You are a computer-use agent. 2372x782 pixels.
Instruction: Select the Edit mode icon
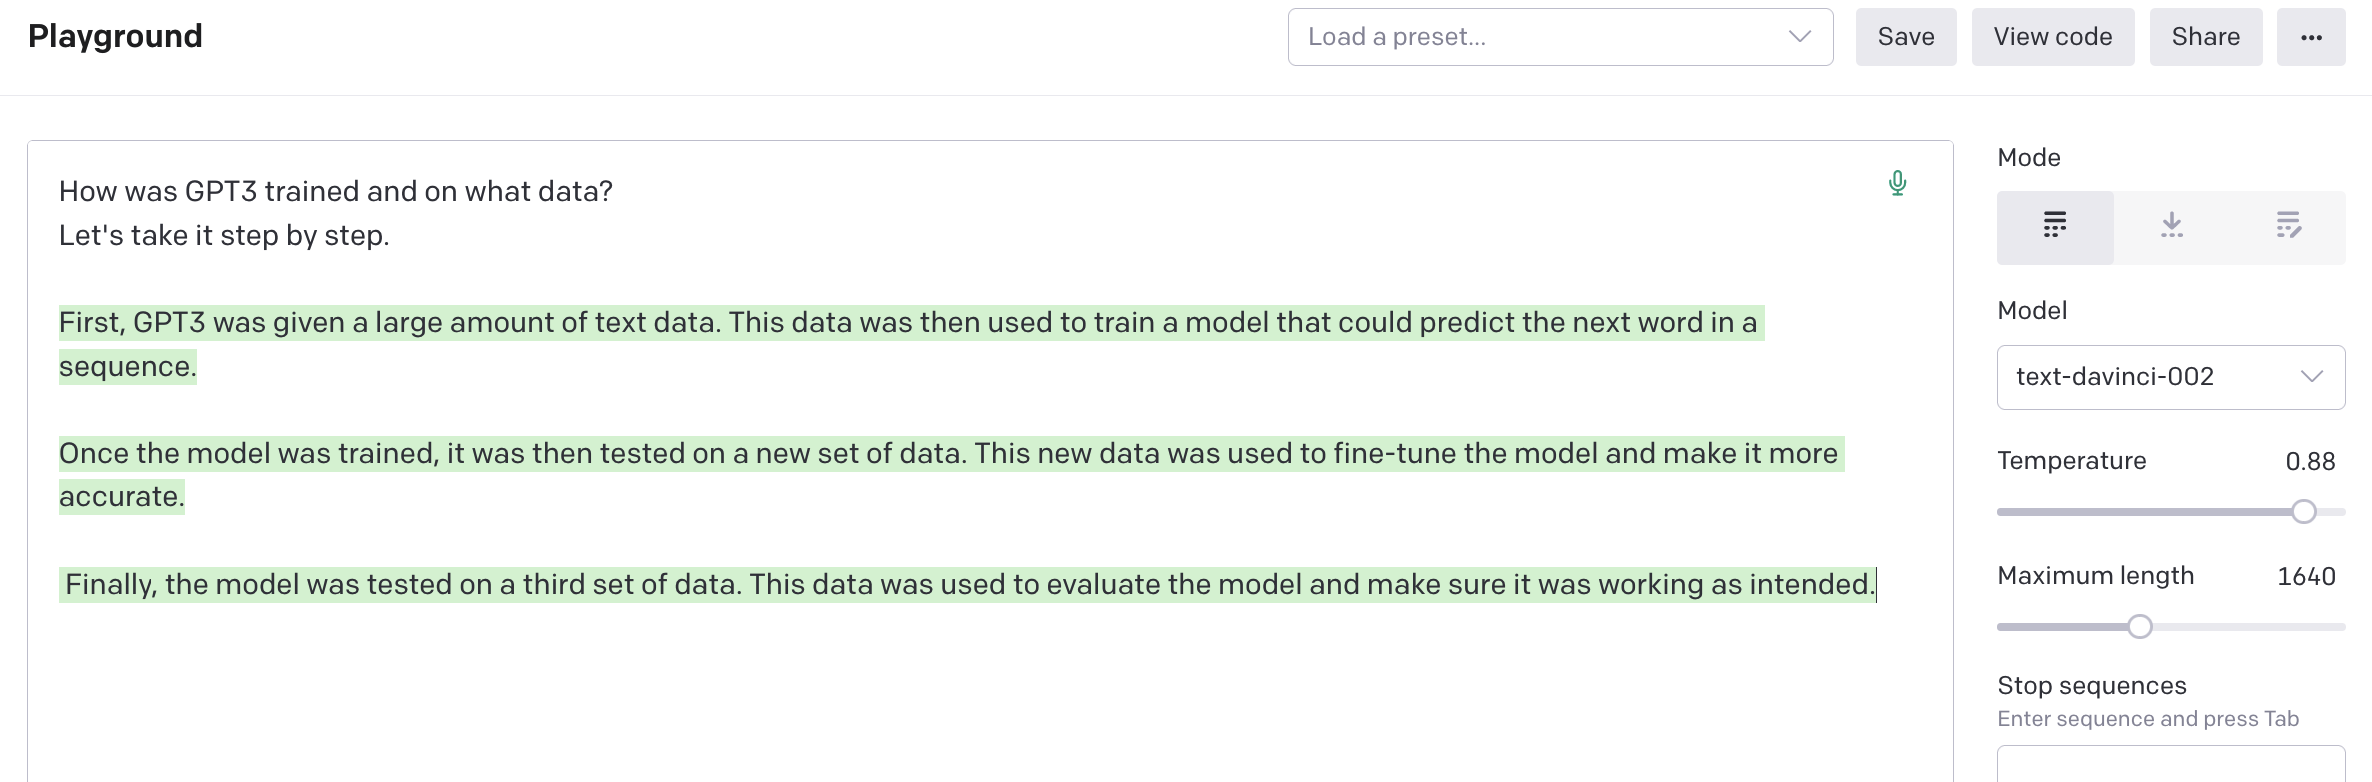click(2288, 227)
